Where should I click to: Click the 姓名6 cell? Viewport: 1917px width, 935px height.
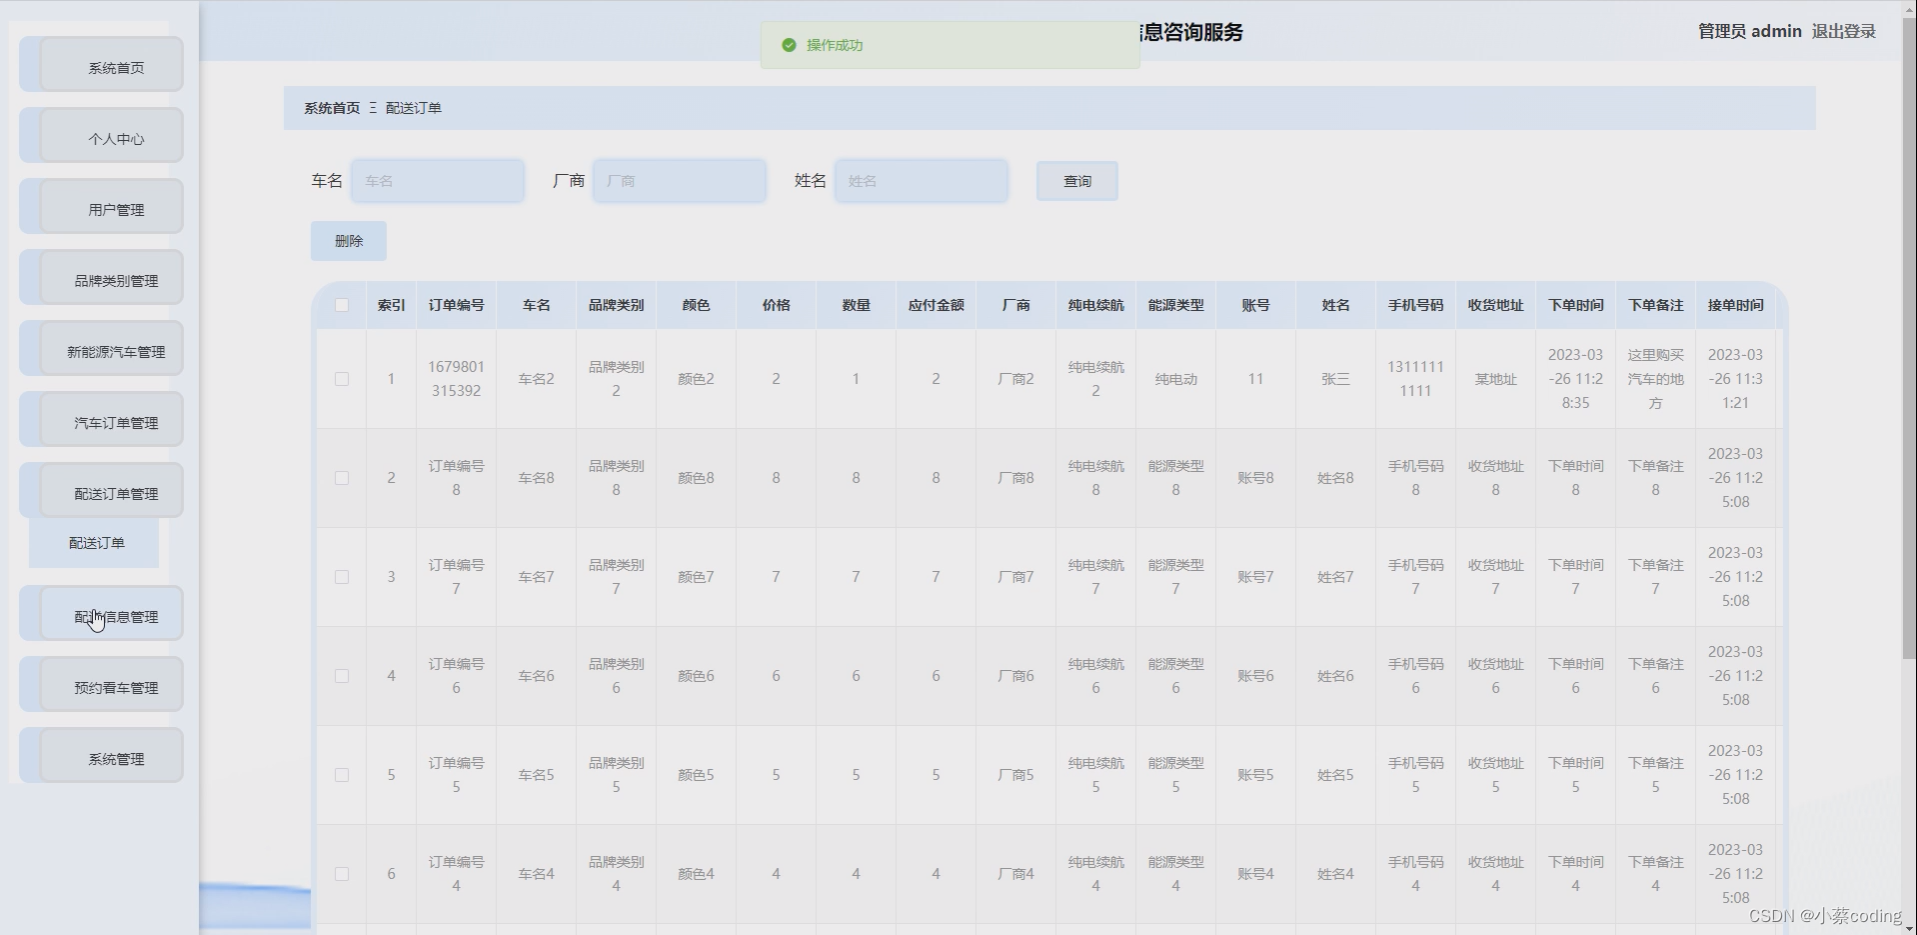pos(1336,676)
